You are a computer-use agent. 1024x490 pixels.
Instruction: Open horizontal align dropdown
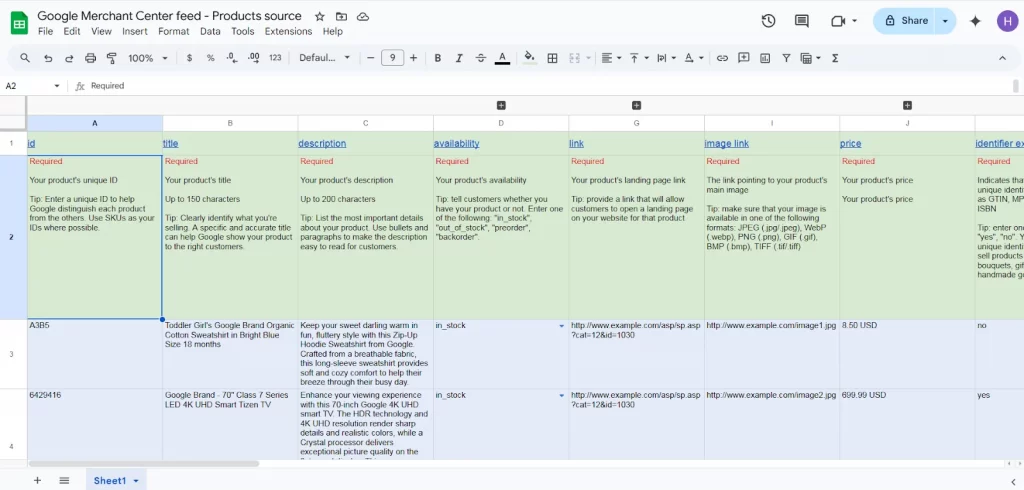(x=611, y=58)
